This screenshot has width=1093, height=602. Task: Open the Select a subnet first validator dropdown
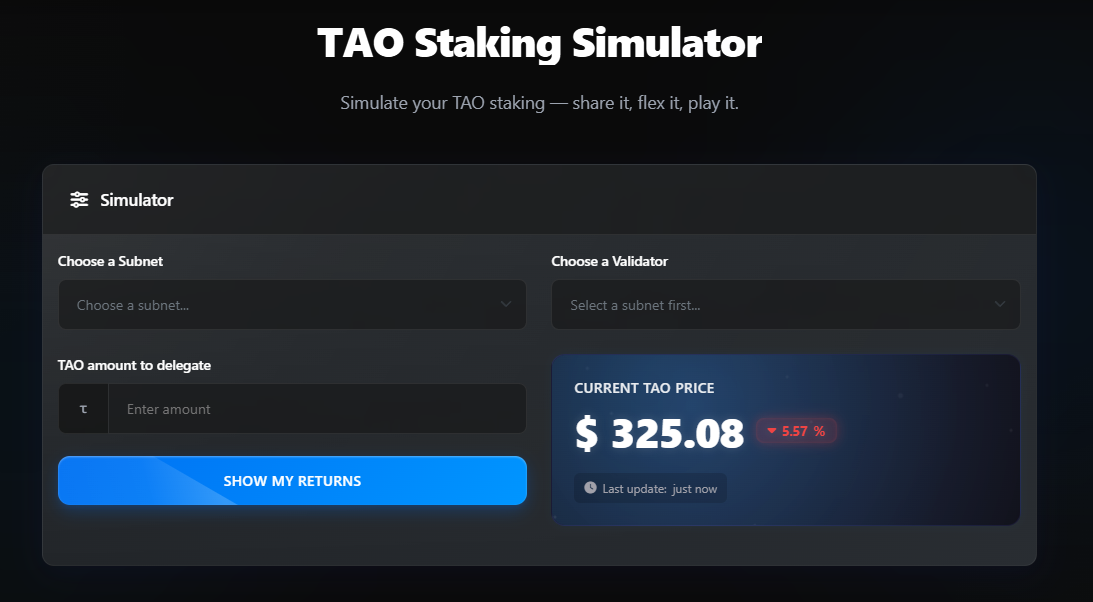point(786,304)
